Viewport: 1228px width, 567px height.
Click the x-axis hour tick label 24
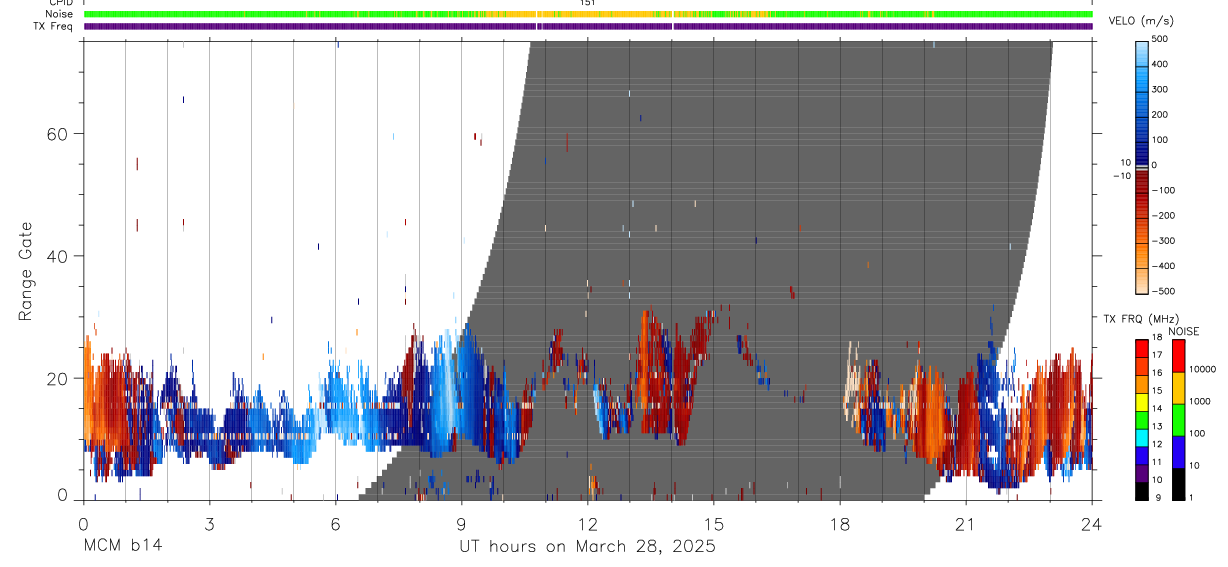point(1092,523)
